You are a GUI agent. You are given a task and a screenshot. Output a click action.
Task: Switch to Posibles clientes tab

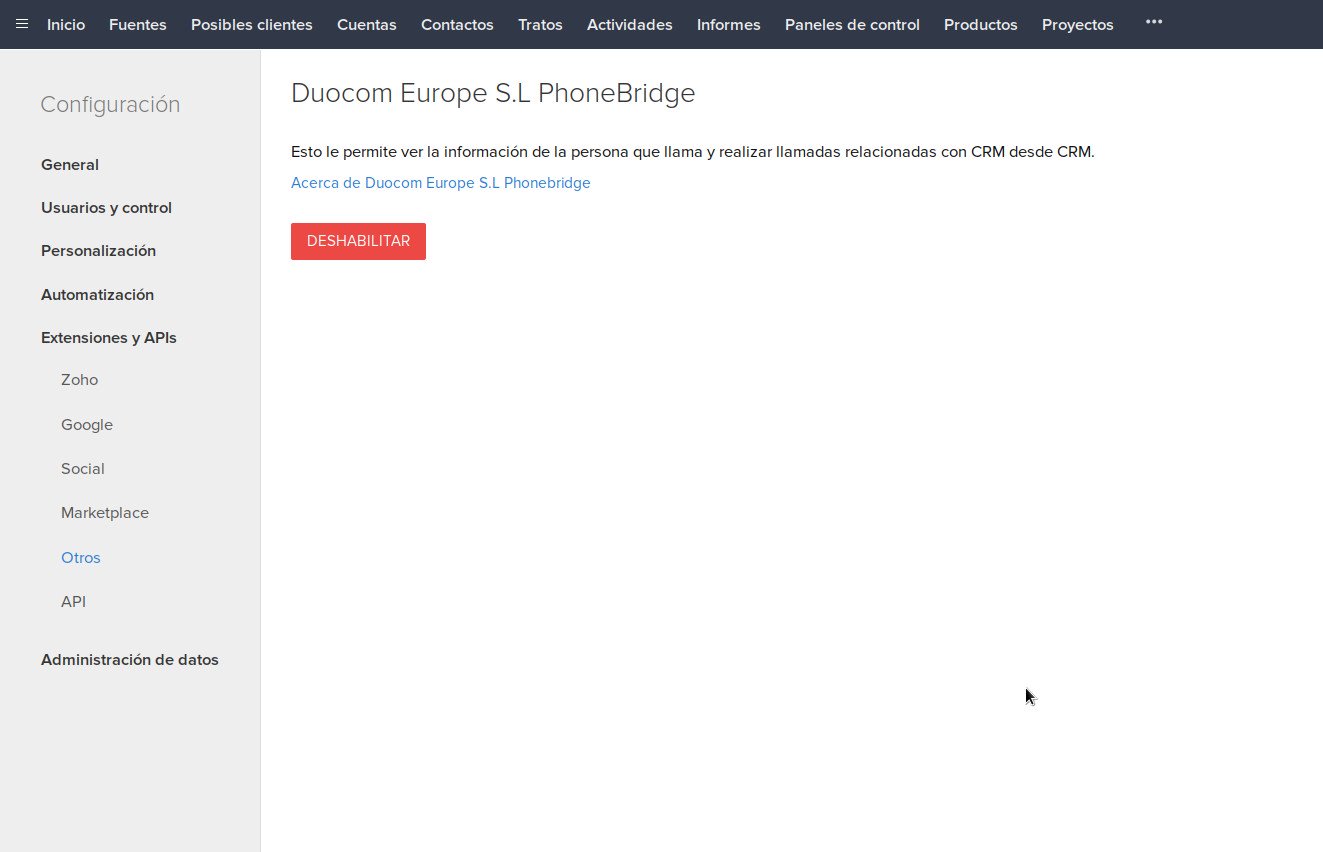251,25
